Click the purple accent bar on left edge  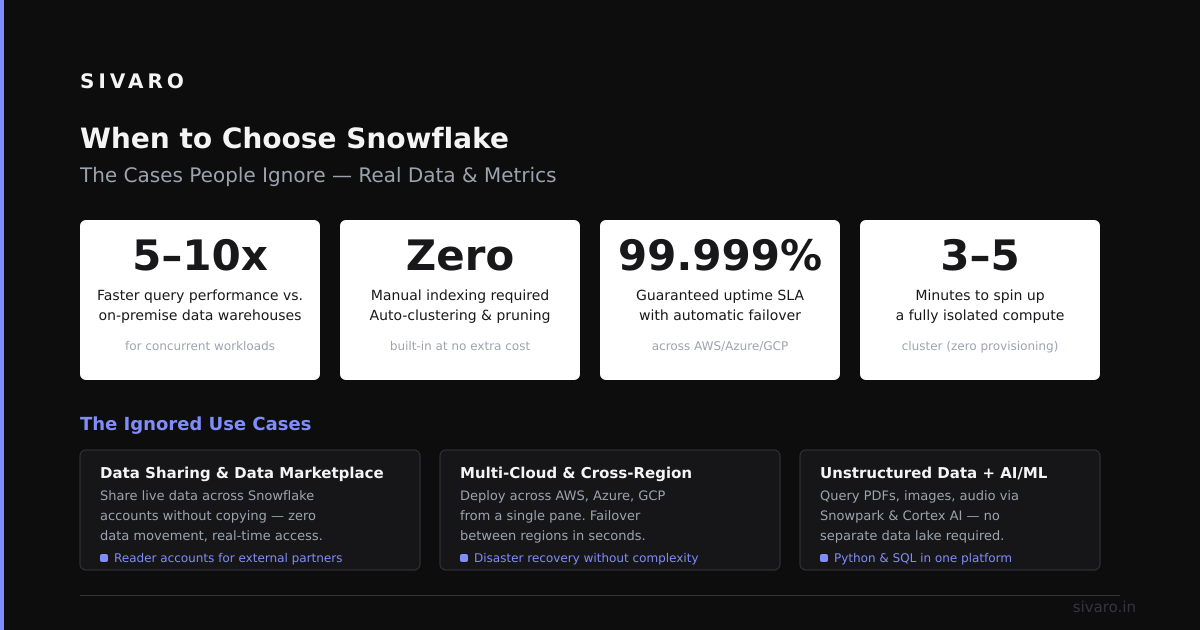pos(2,315)
